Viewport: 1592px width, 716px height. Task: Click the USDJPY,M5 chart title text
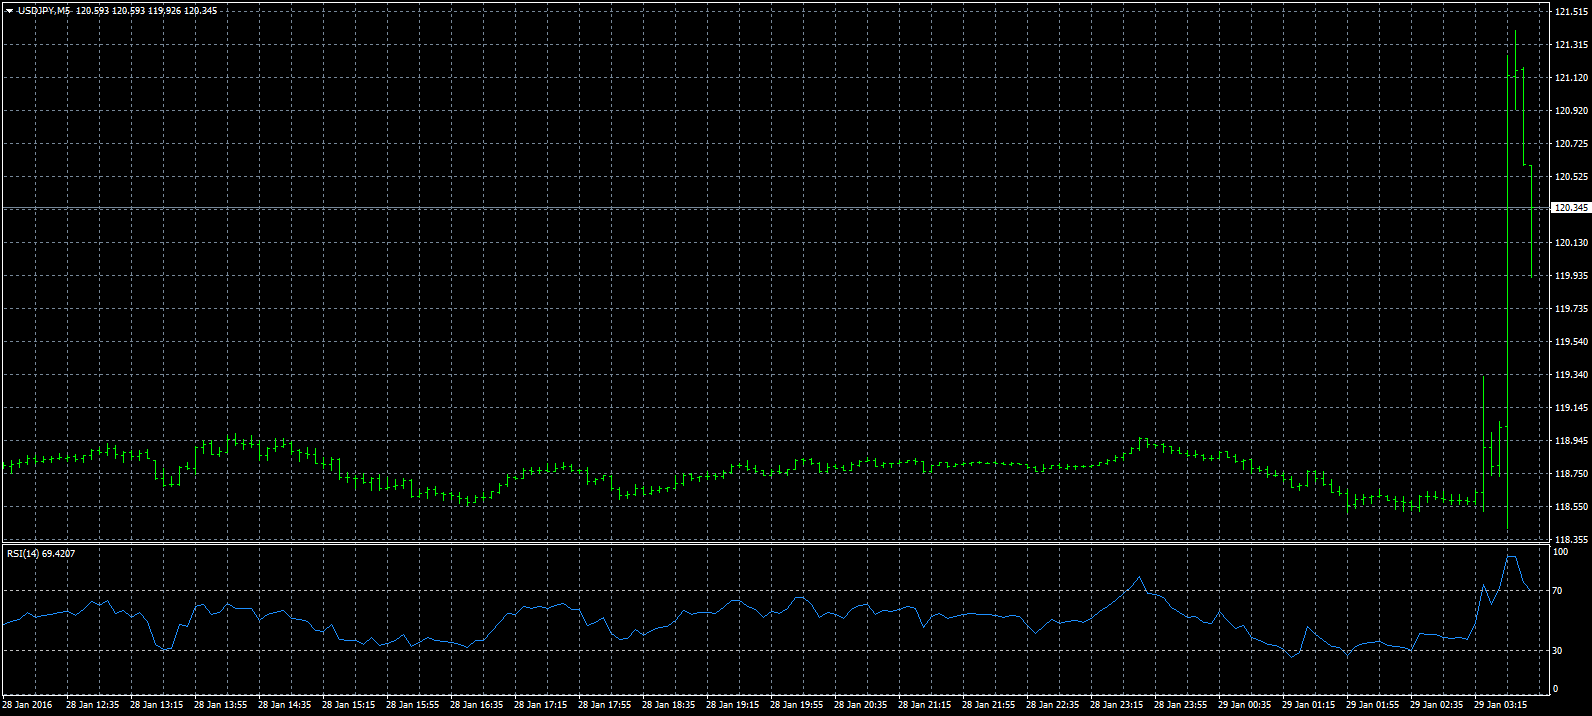[x=44, y=10]
